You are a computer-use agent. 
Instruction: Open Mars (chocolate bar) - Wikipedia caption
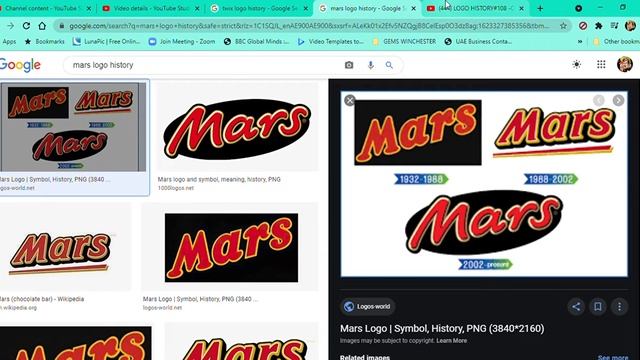[x=42, y=299]
